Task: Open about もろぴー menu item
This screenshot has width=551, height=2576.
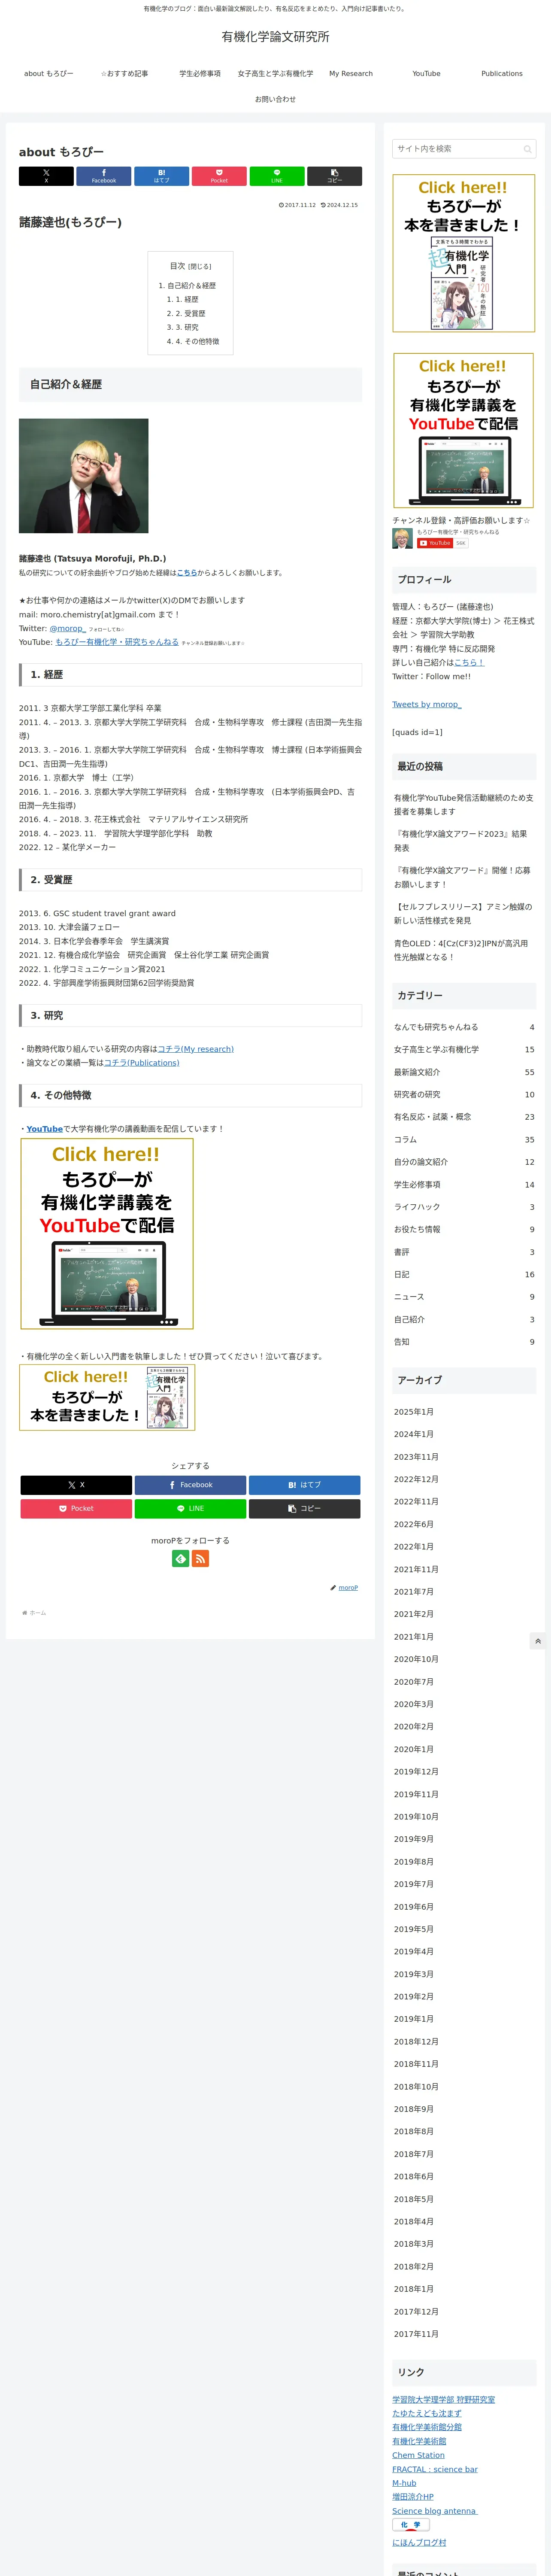Action: [49, 74]
